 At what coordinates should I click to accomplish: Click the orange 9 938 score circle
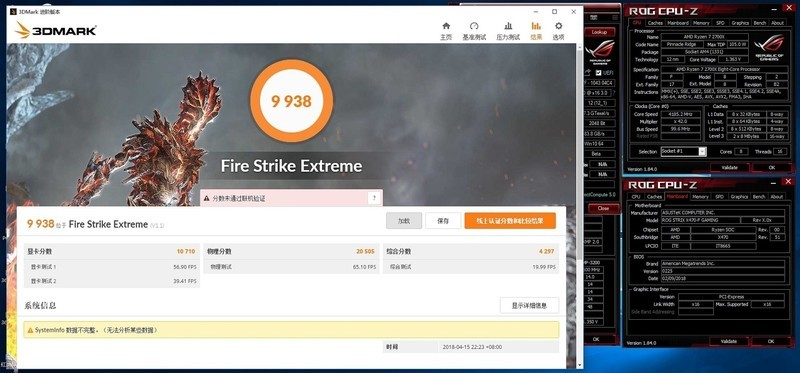tap(291, 101)
